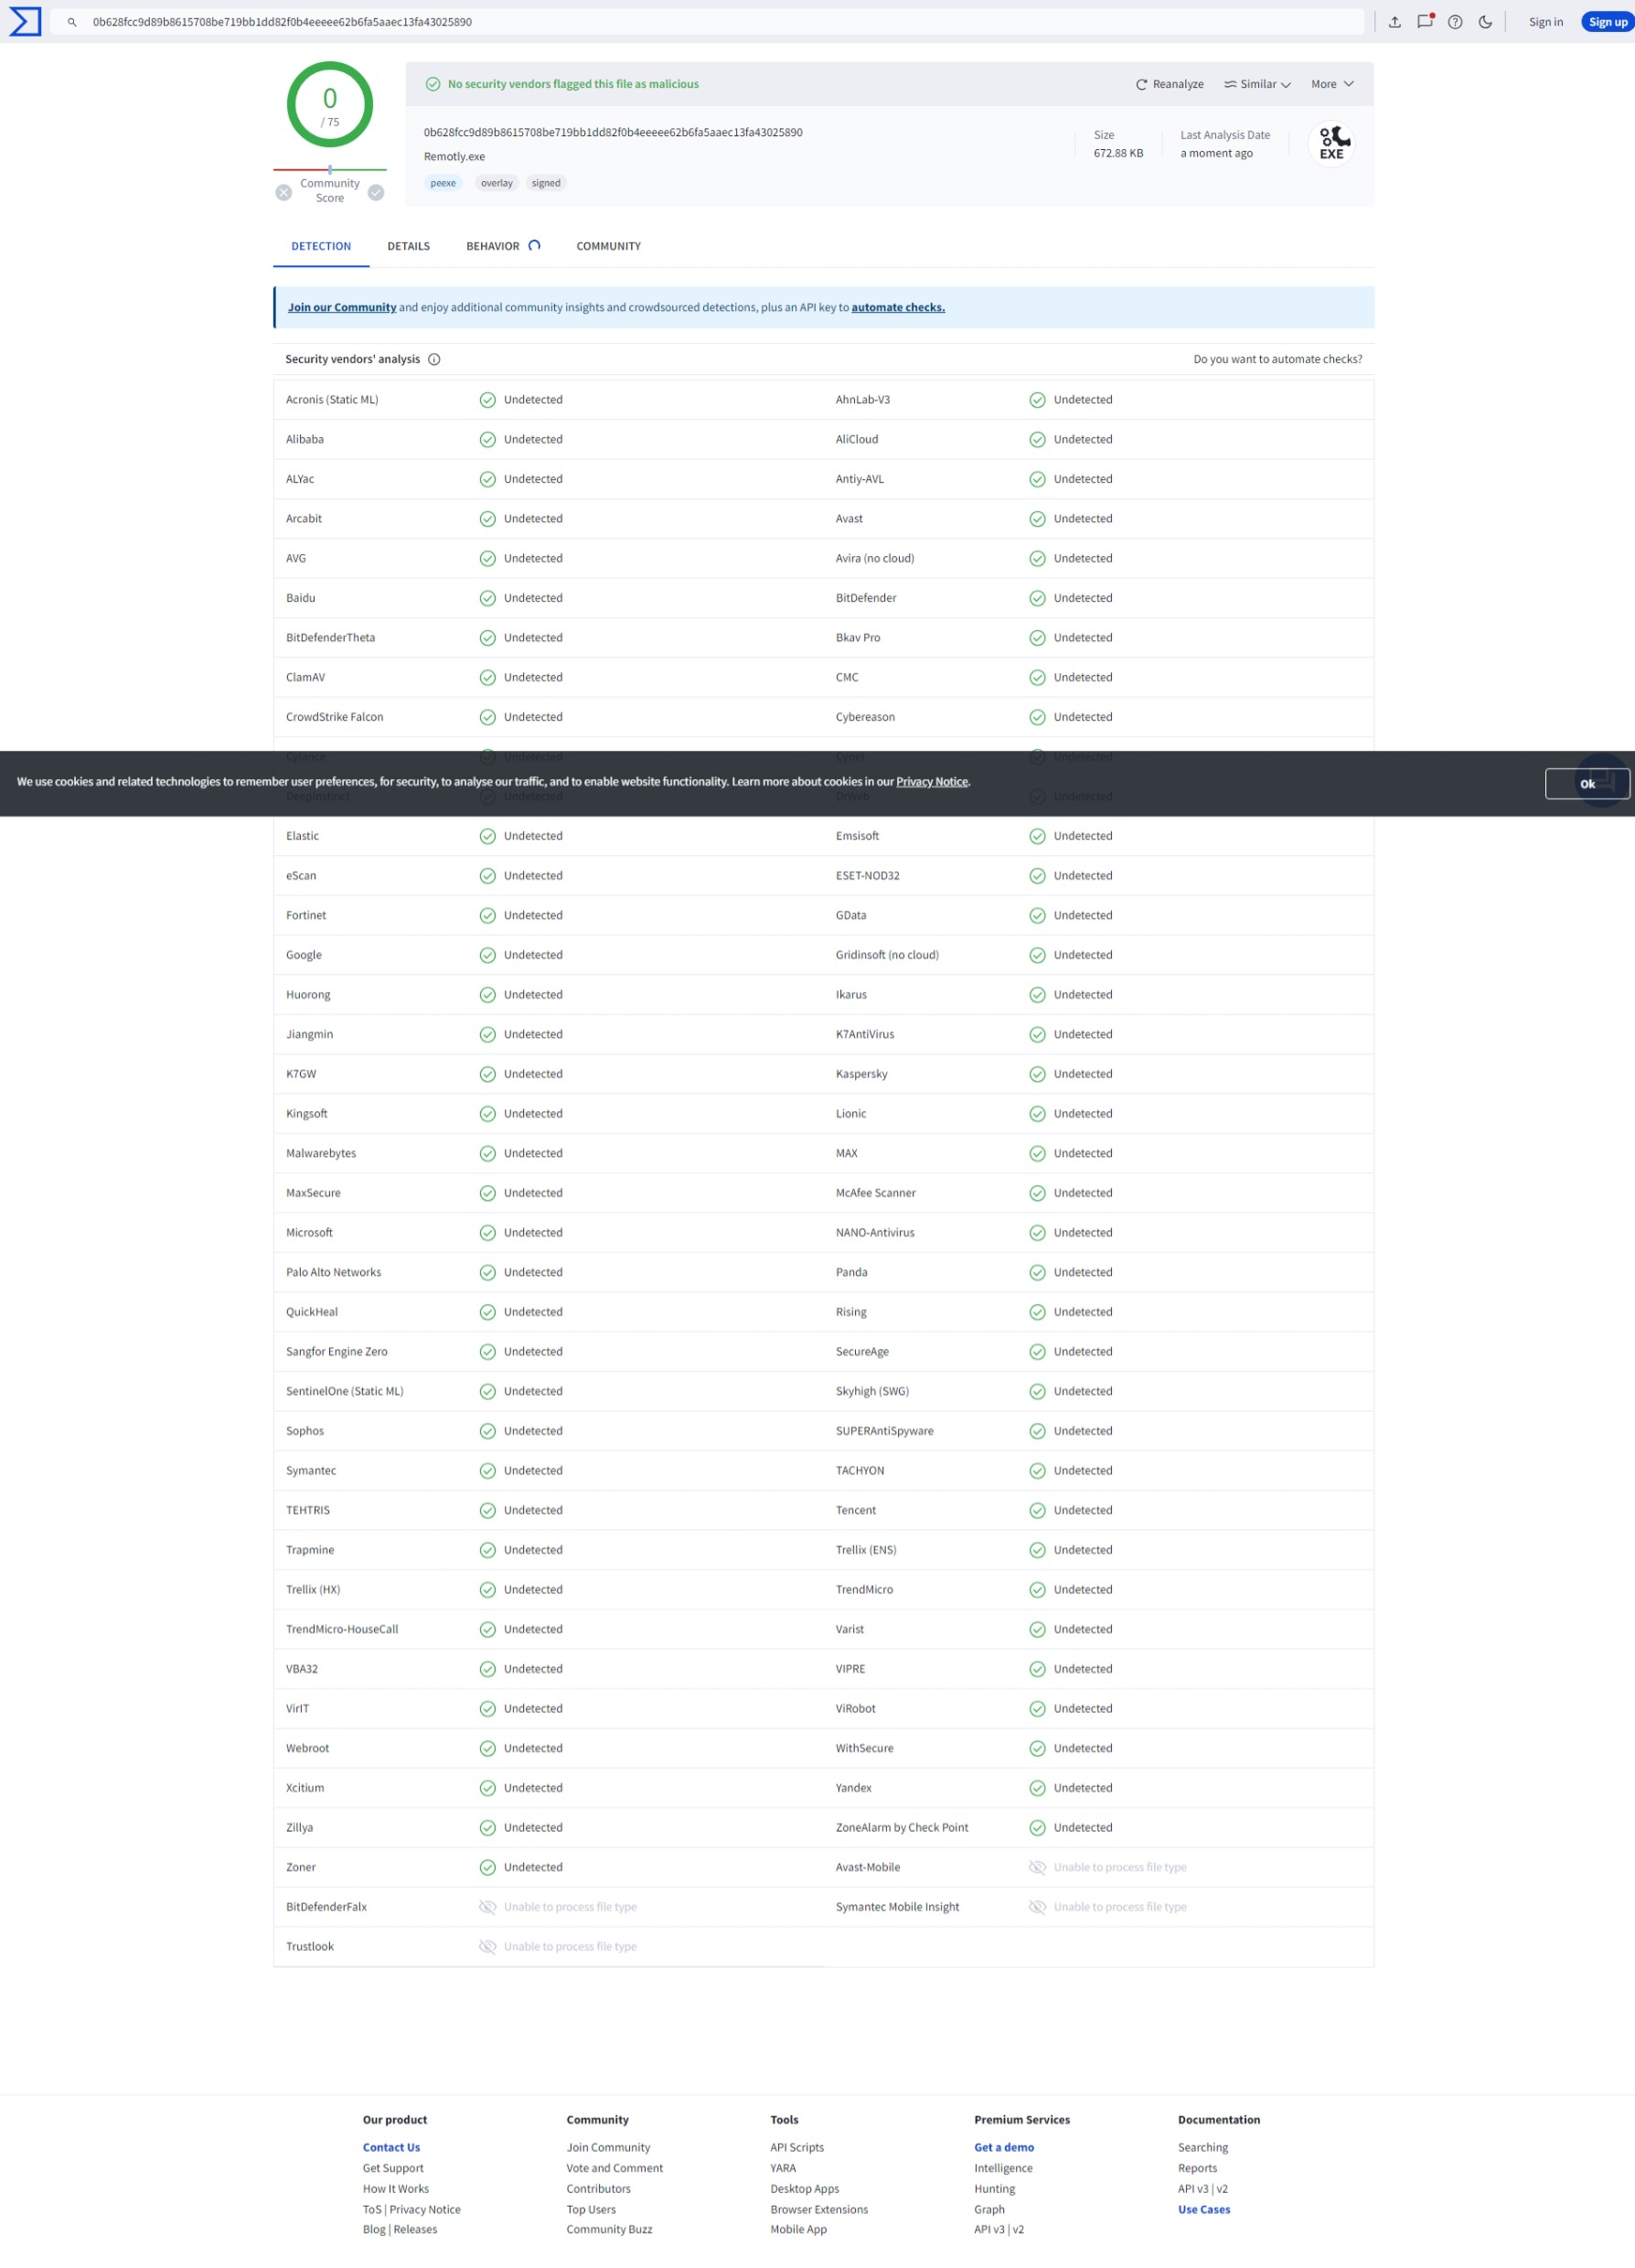
Task: Open the Join our Community link
Action: tap(342, 307)
